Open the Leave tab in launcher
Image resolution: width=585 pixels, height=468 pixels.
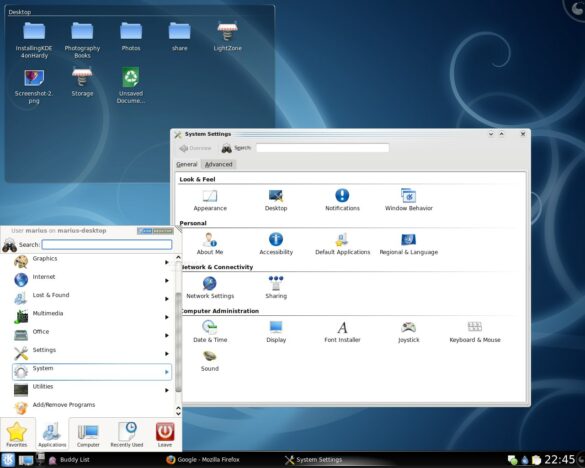pos(165,434)
